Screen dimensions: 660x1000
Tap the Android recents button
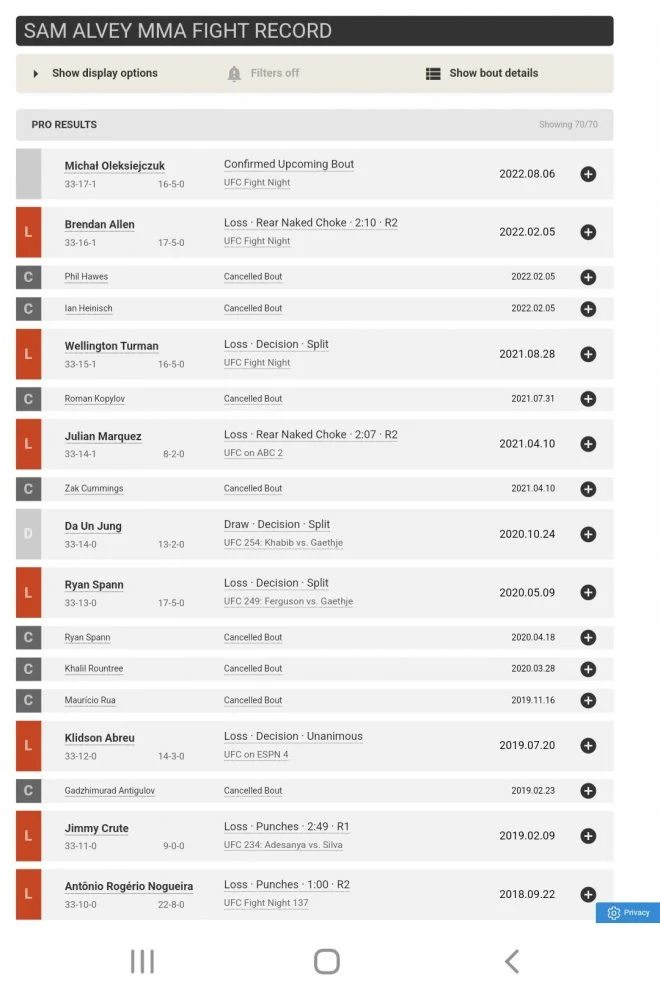pyautogui.click(x=142, y=960)
